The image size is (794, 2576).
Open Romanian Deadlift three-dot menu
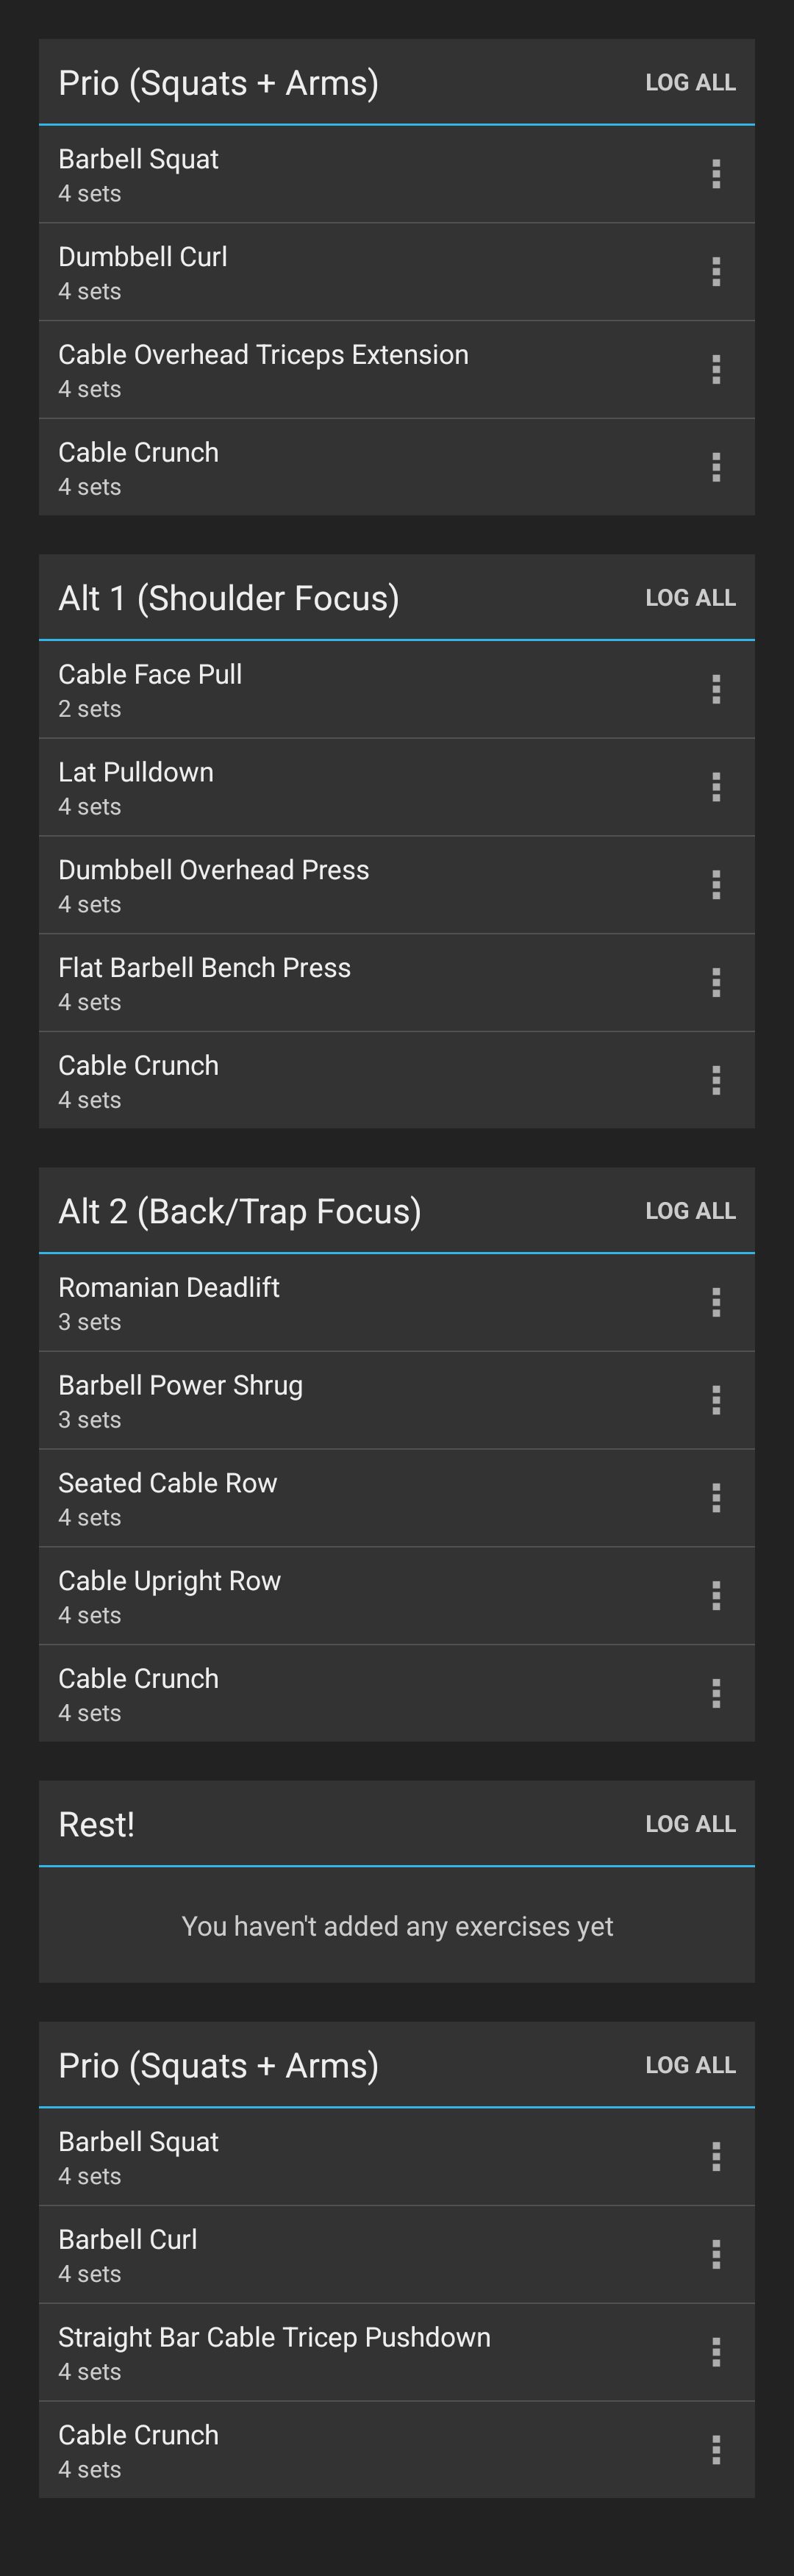click(x=716, y=1302)
